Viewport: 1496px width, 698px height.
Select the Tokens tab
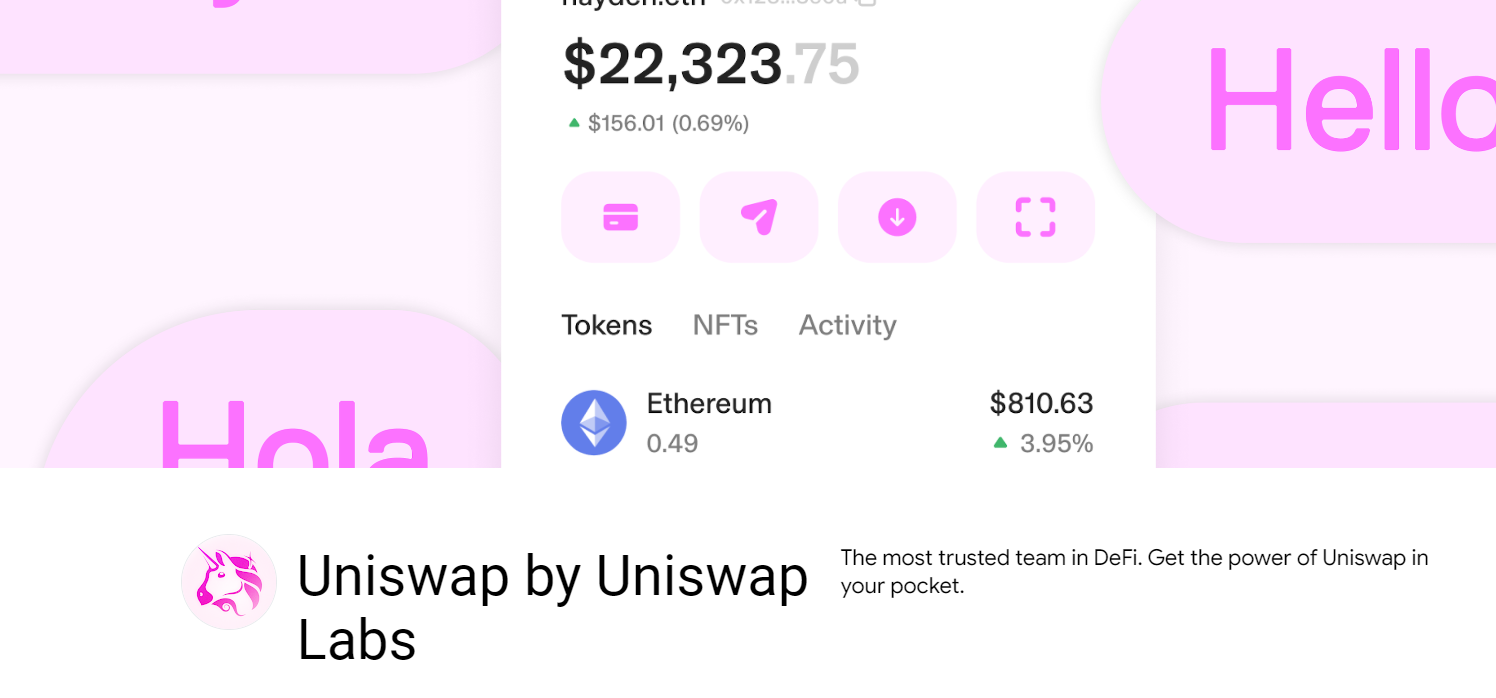pyautogui.click(x=606, y=325)
